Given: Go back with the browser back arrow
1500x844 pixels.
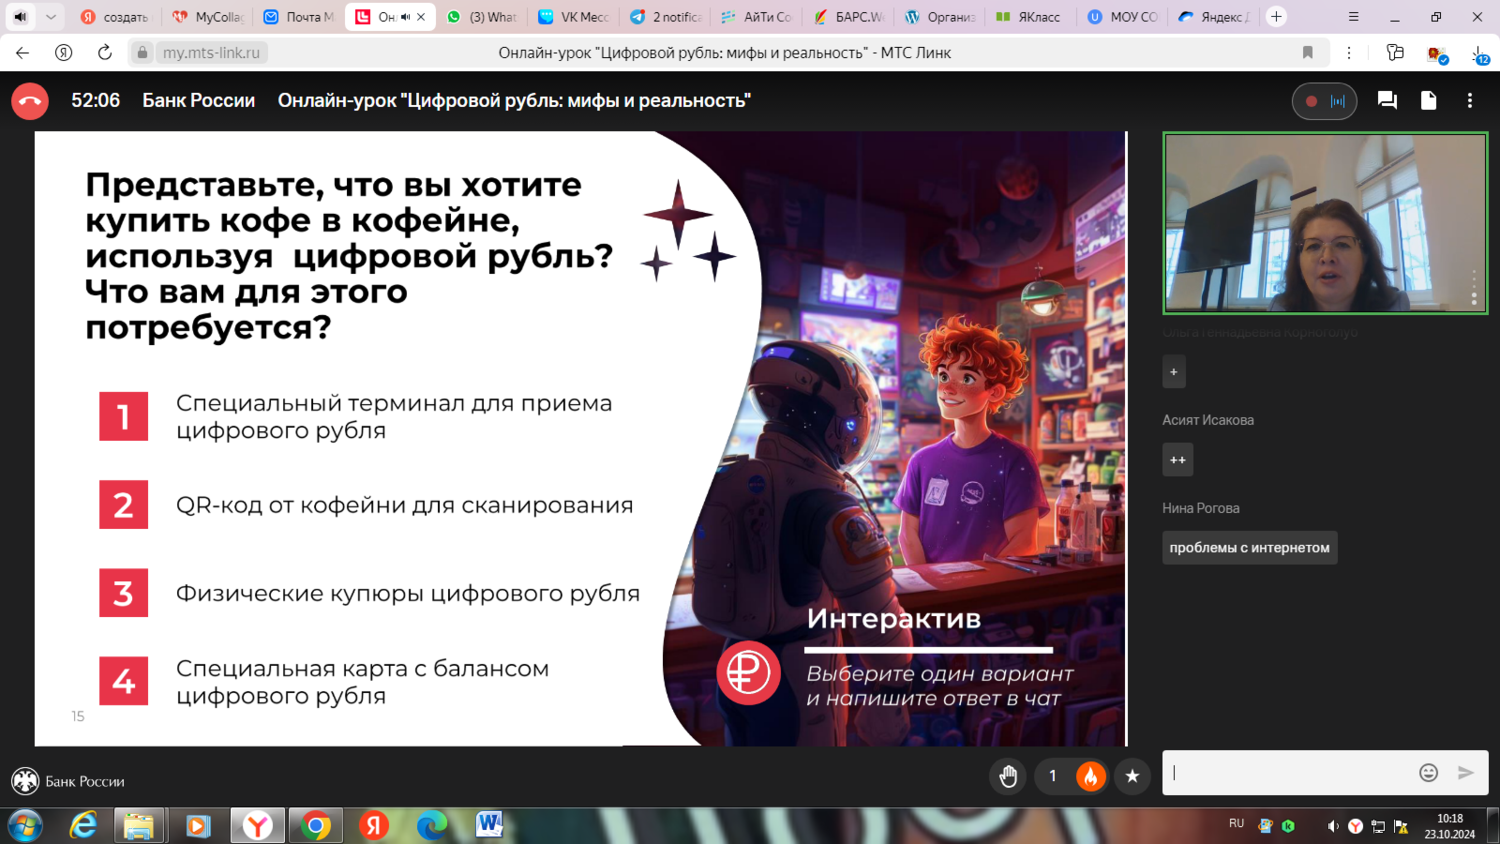Looking at the screenshot, I should [x=22, y=53].
